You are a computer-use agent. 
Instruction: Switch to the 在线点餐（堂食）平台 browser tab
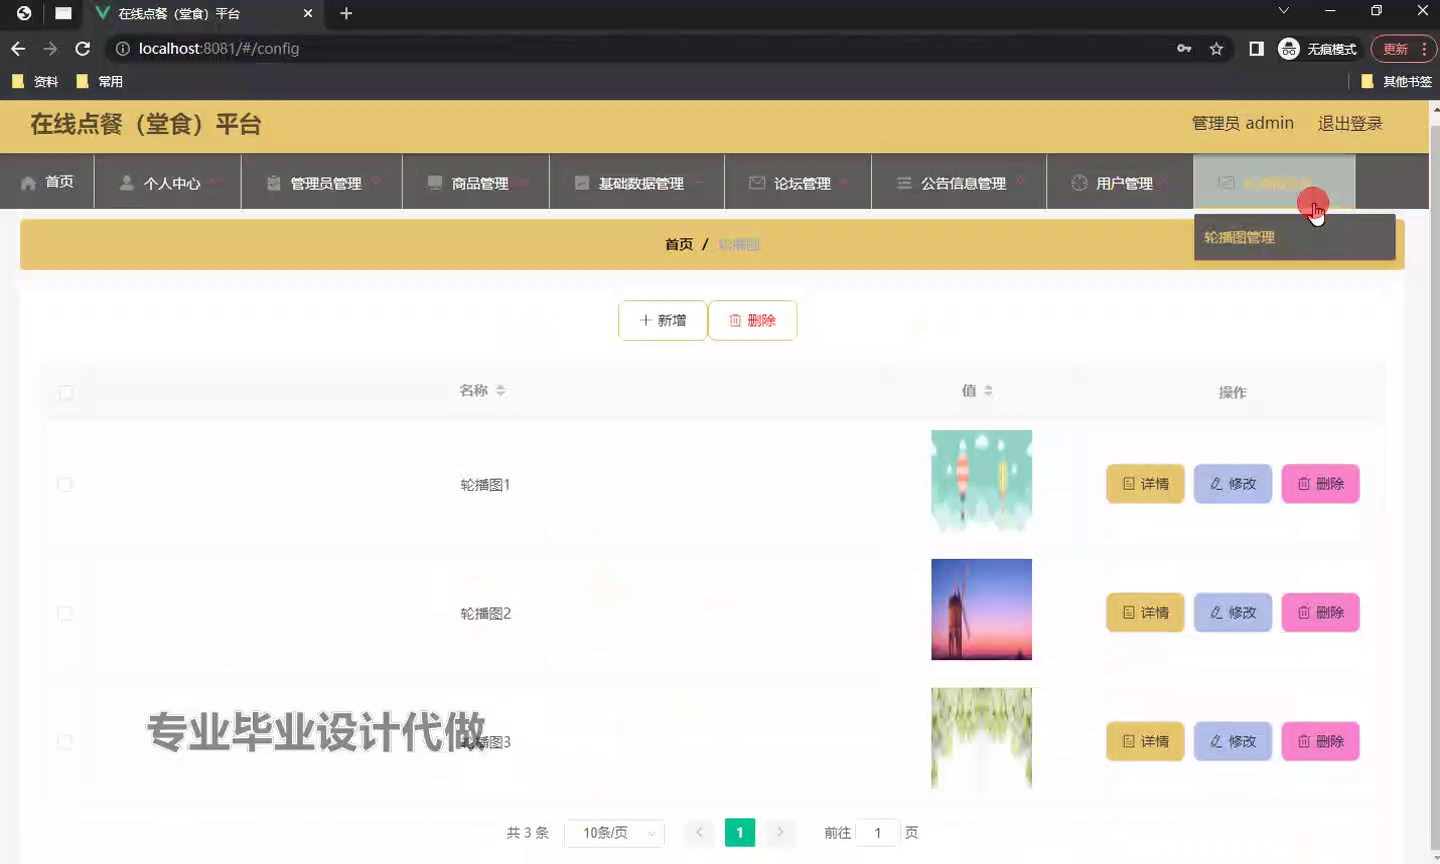[x=204, y=14]
